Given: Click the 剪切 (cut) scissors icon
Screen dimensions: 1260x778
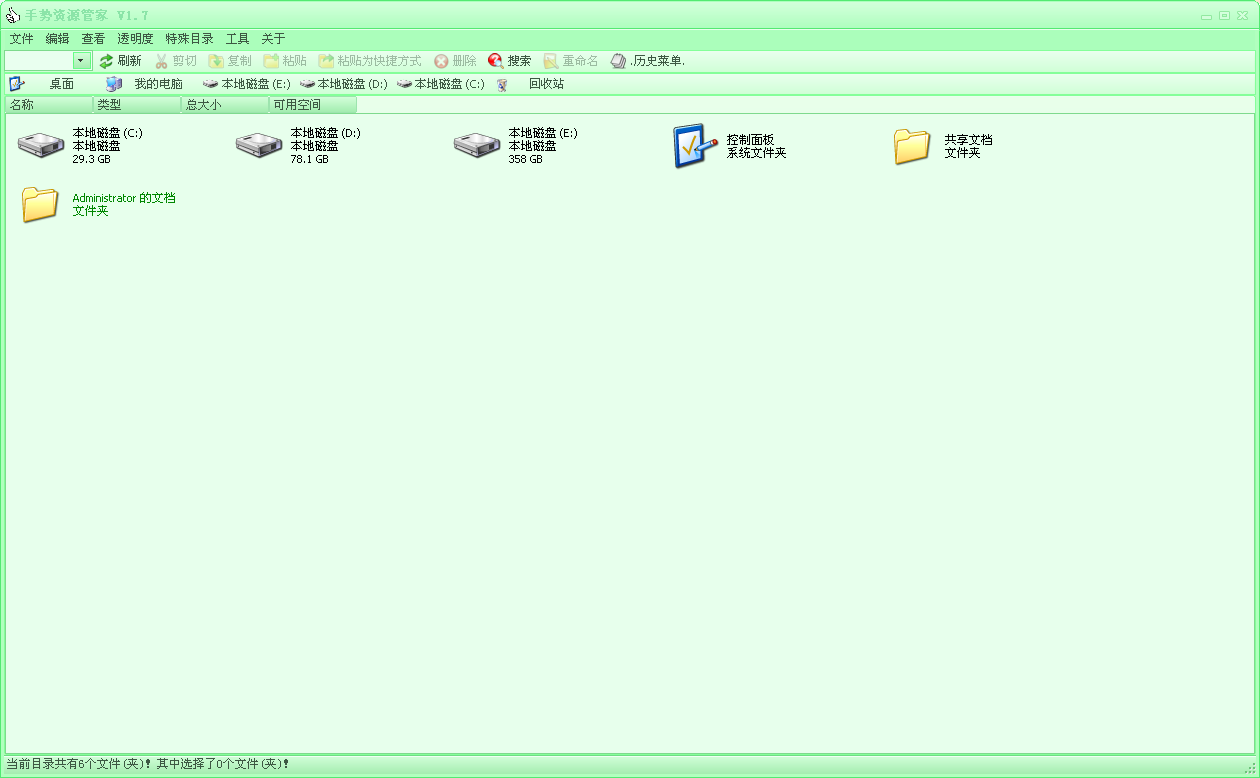Looking at the screenshot, I should click(161, 61).
